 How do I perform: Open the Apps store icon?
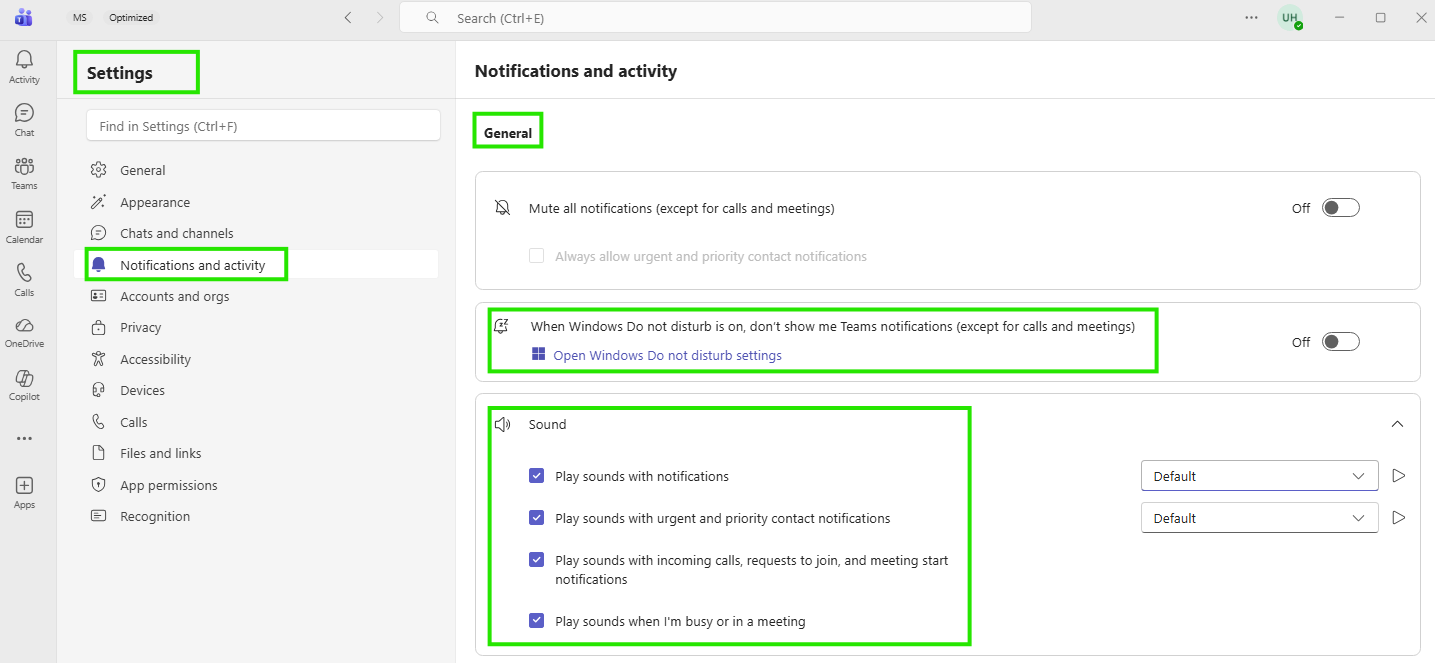(24, 492)
